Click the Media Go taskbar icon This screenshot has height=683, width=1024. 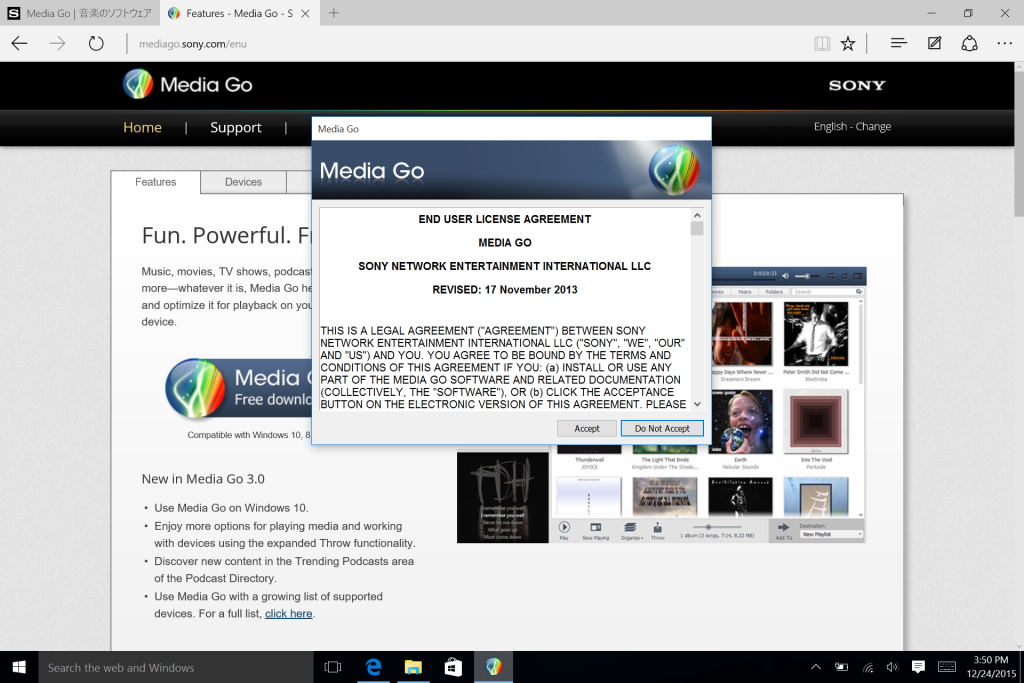(x=494, y=667)
